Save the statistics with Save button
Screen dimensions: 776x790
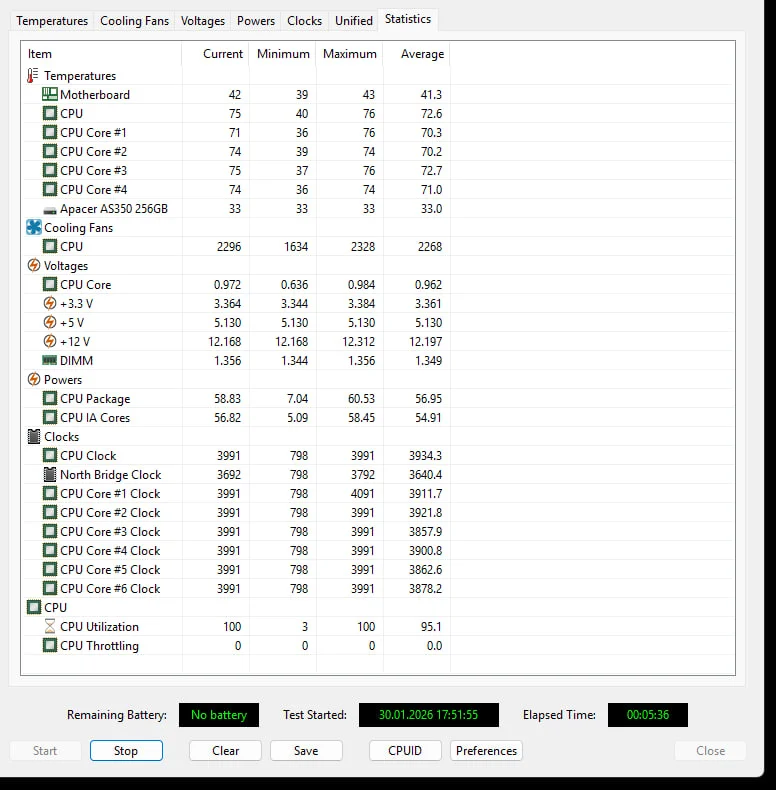[306, 751]
